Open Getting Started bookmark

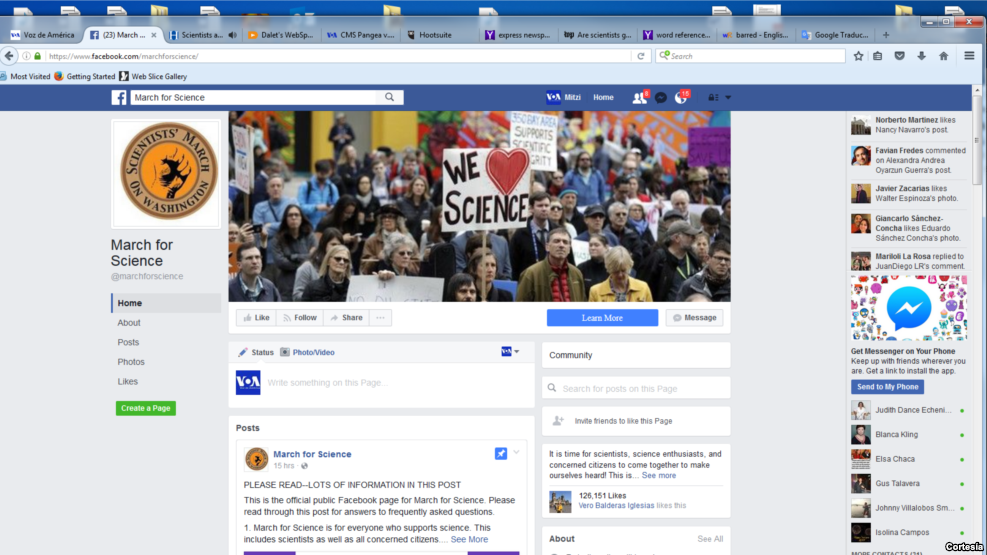pos(85,77)
